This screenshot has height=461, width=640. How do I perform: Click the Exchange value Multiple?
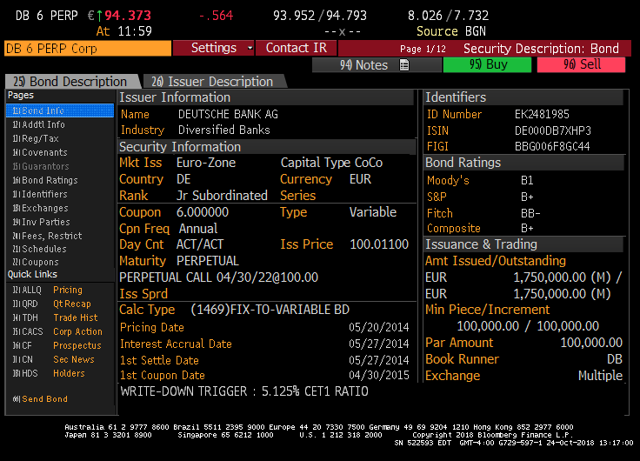coord(600,376)
